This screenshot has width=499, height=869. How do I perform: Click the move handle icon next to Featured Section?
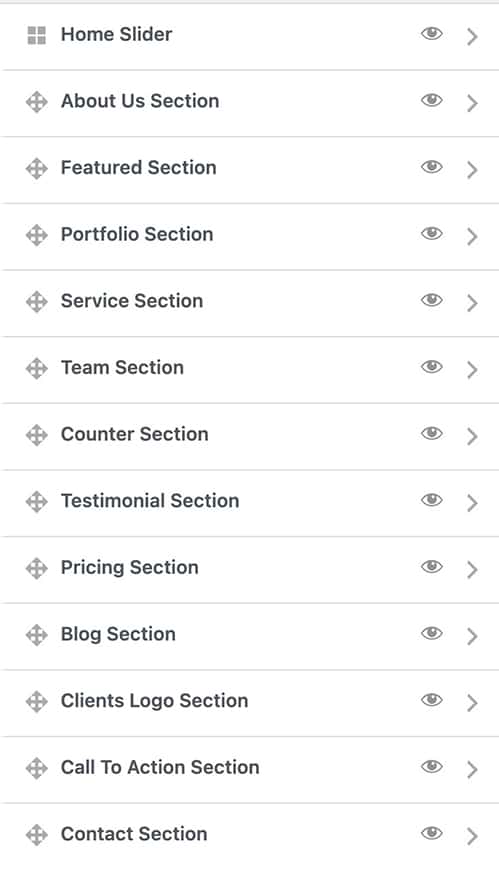[x=37, y=168]
